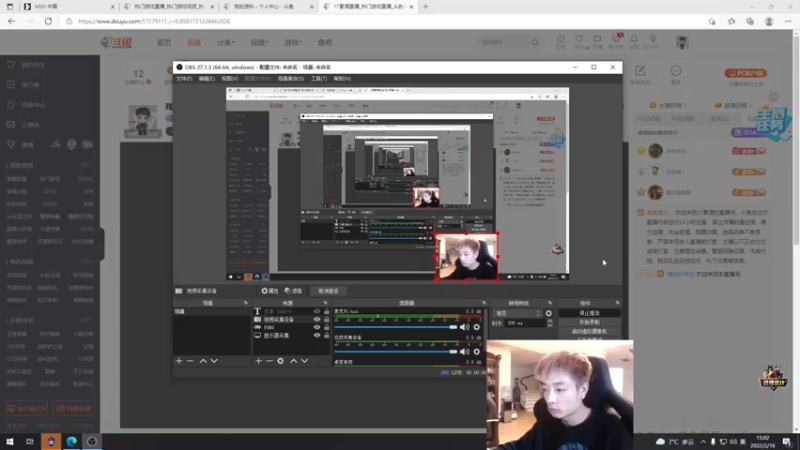Toggle visibility of 视频采集设备 source
Viewport: 800px width, 450px height.
(x=317, y=319)
